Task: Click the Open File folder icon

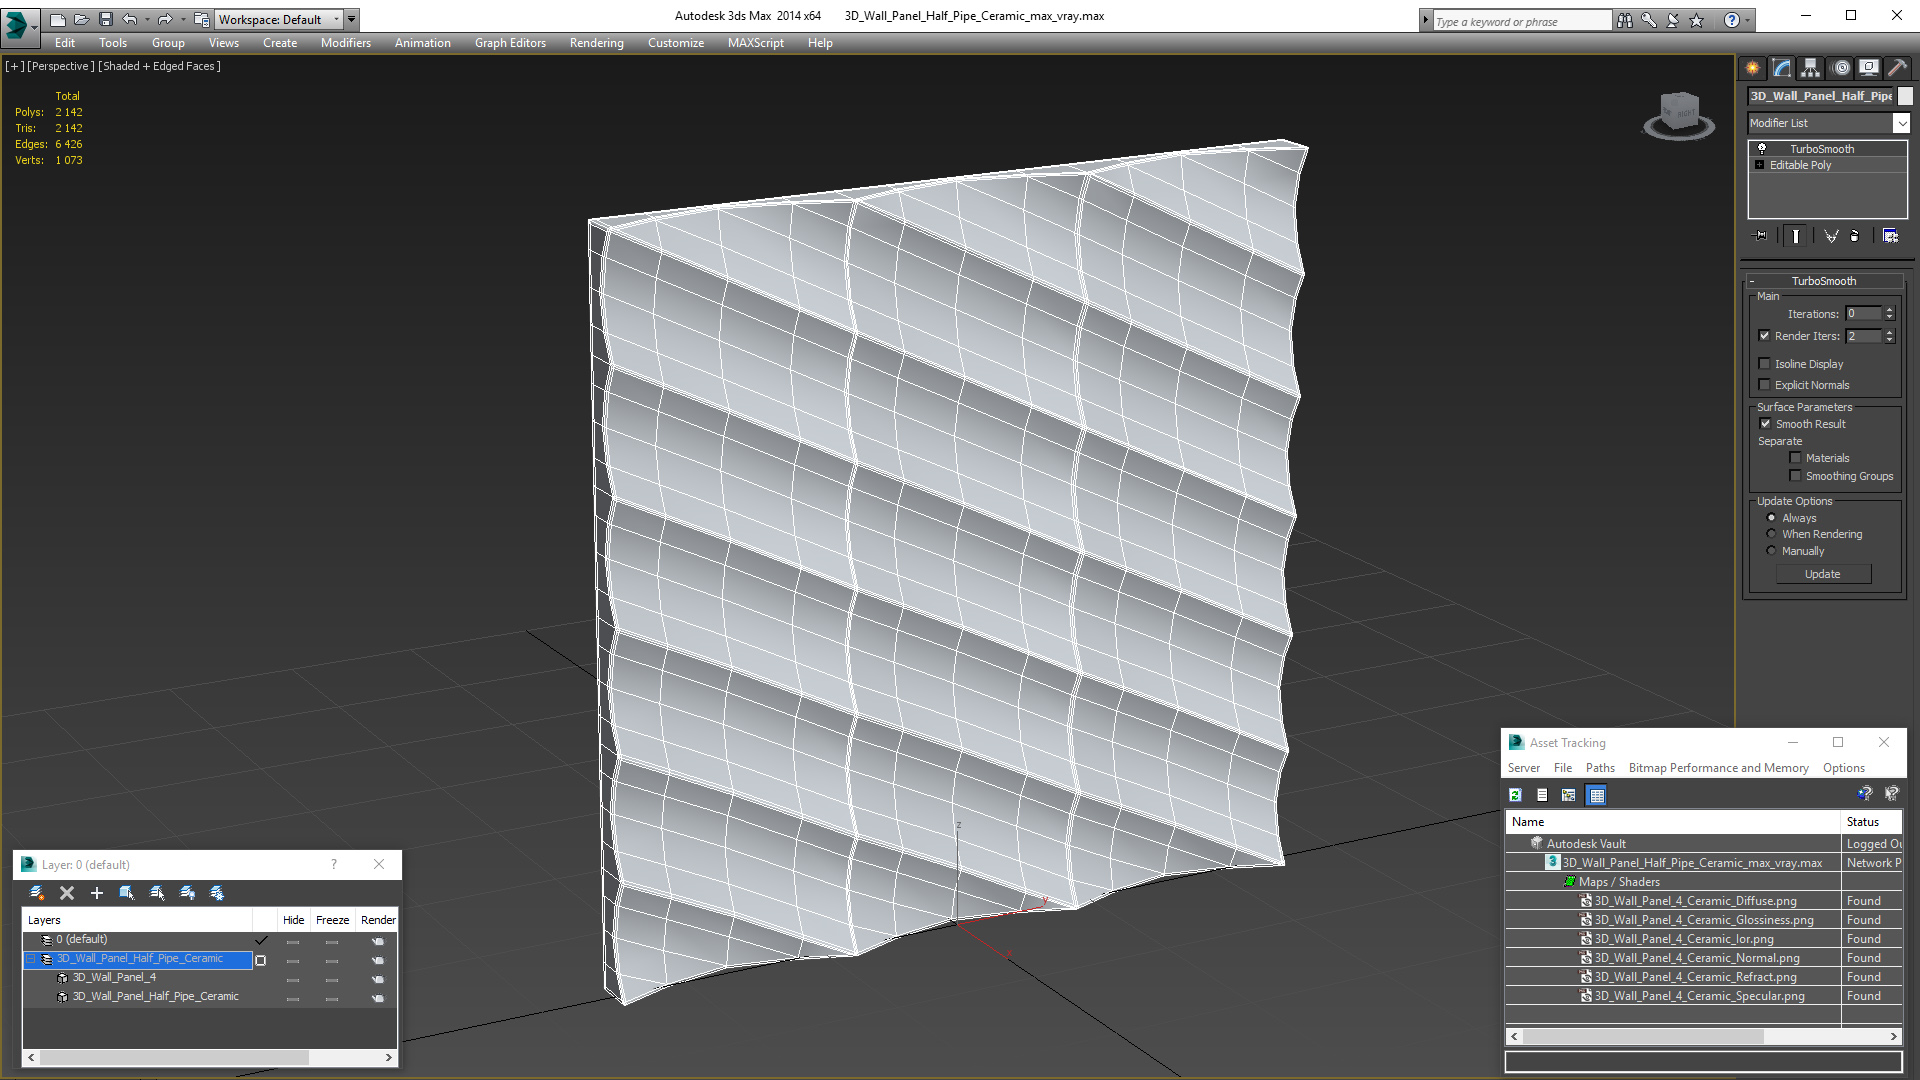Action: (81, 19)
